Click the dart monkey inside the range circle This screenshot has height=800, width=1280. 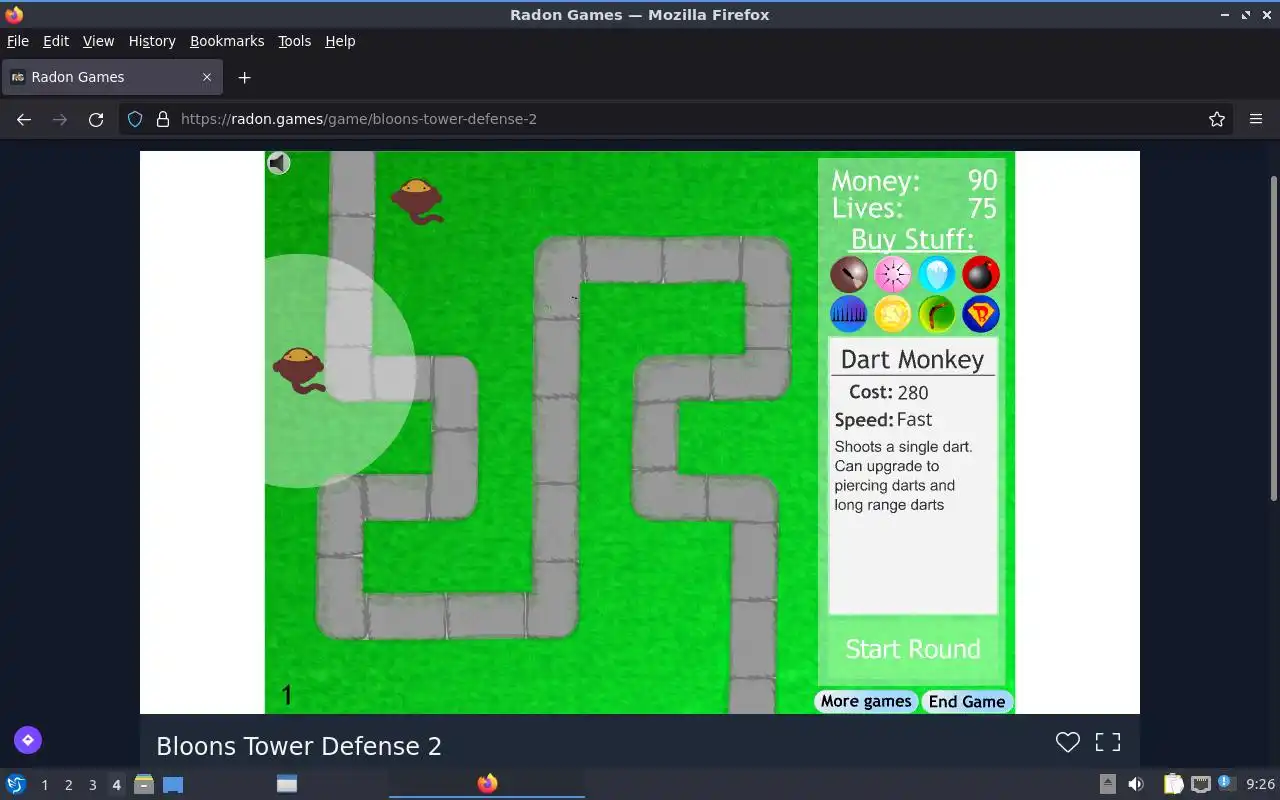299,370
